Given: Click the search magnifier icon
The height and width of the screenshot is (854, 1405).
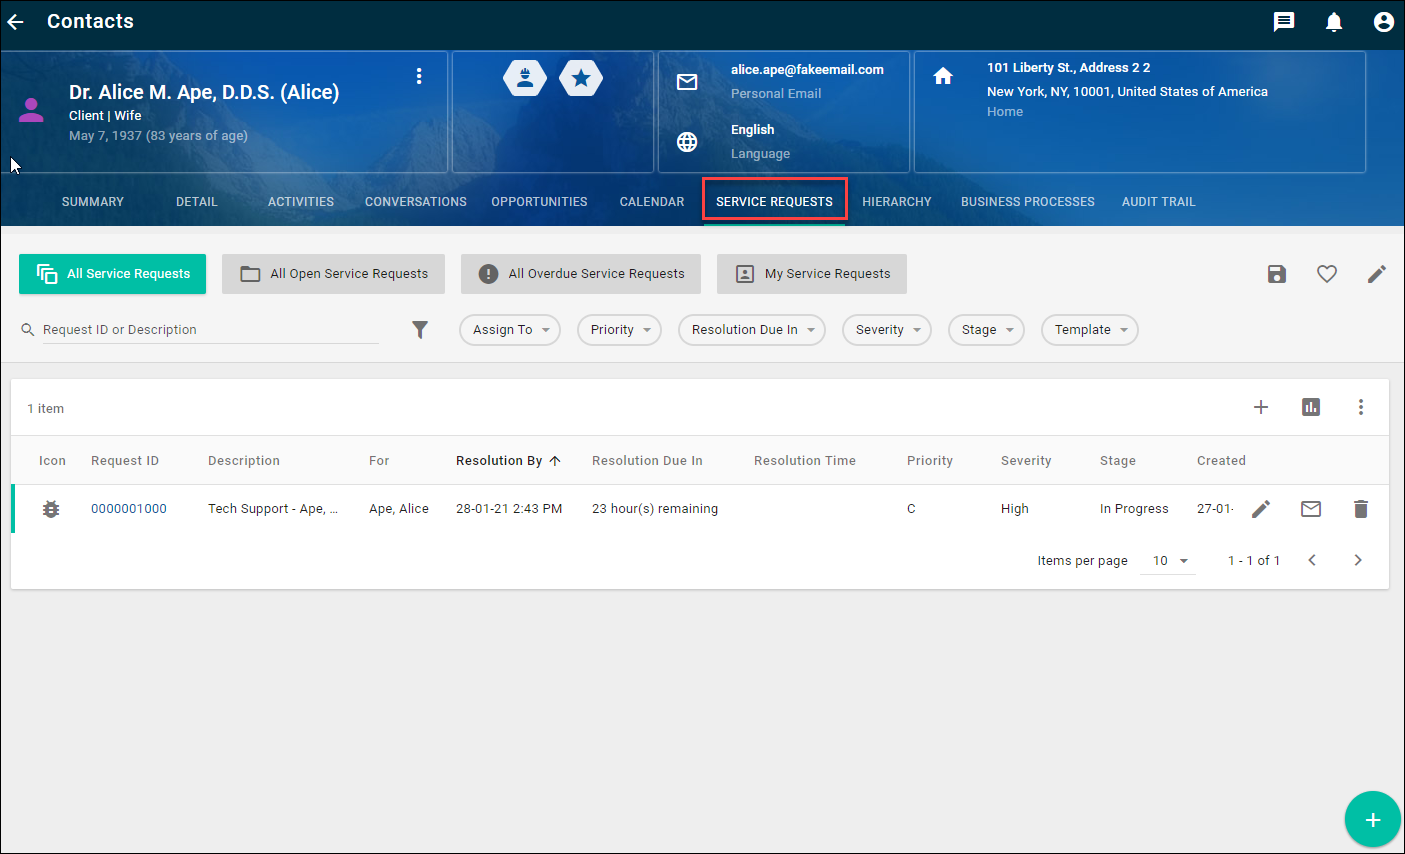Looking at the screenshot, I should click(x=28, y=330).
